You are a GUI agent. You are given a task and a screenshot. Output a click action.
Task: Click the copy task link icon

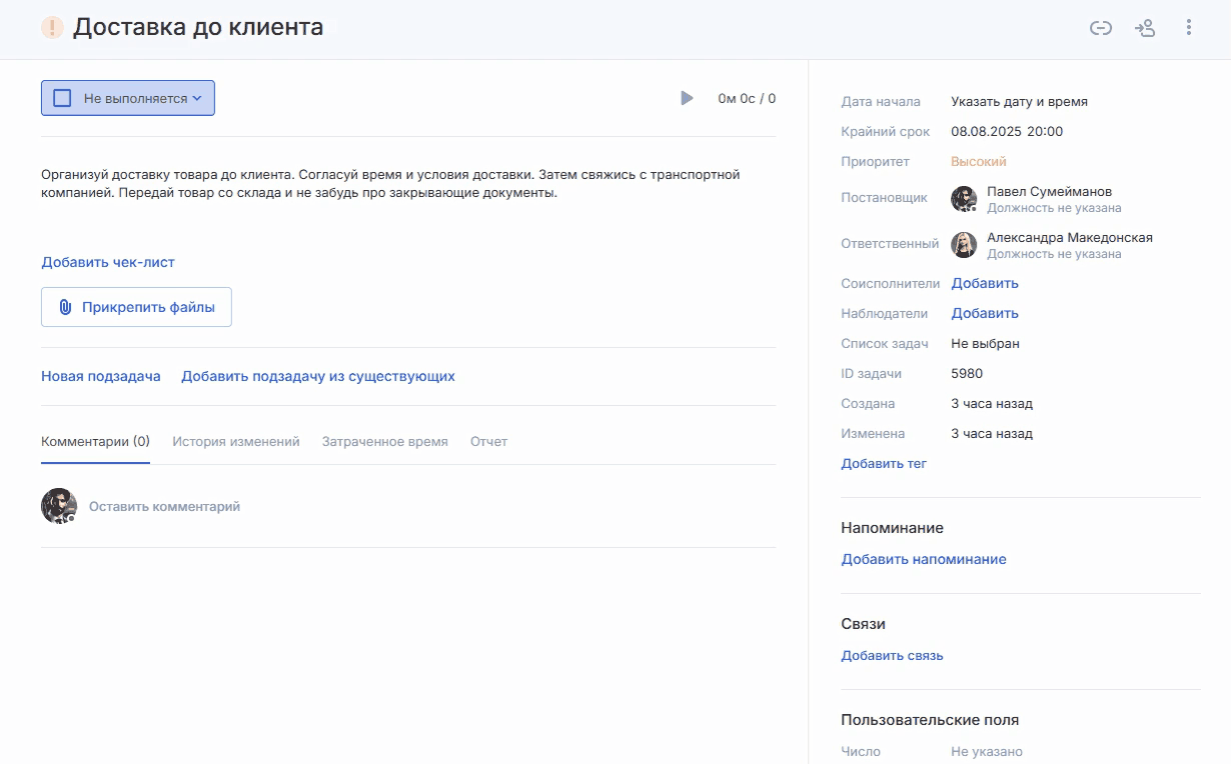(x=1100, y=28)
